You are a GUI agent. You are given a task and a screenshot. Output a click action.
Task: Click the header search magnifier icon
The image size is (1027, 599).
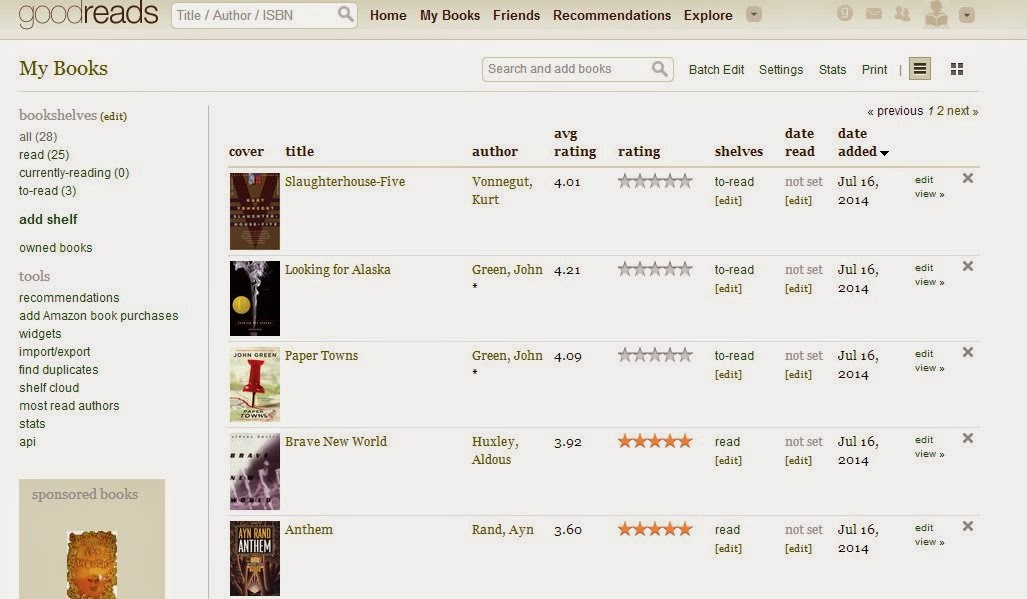coord(345,14)
